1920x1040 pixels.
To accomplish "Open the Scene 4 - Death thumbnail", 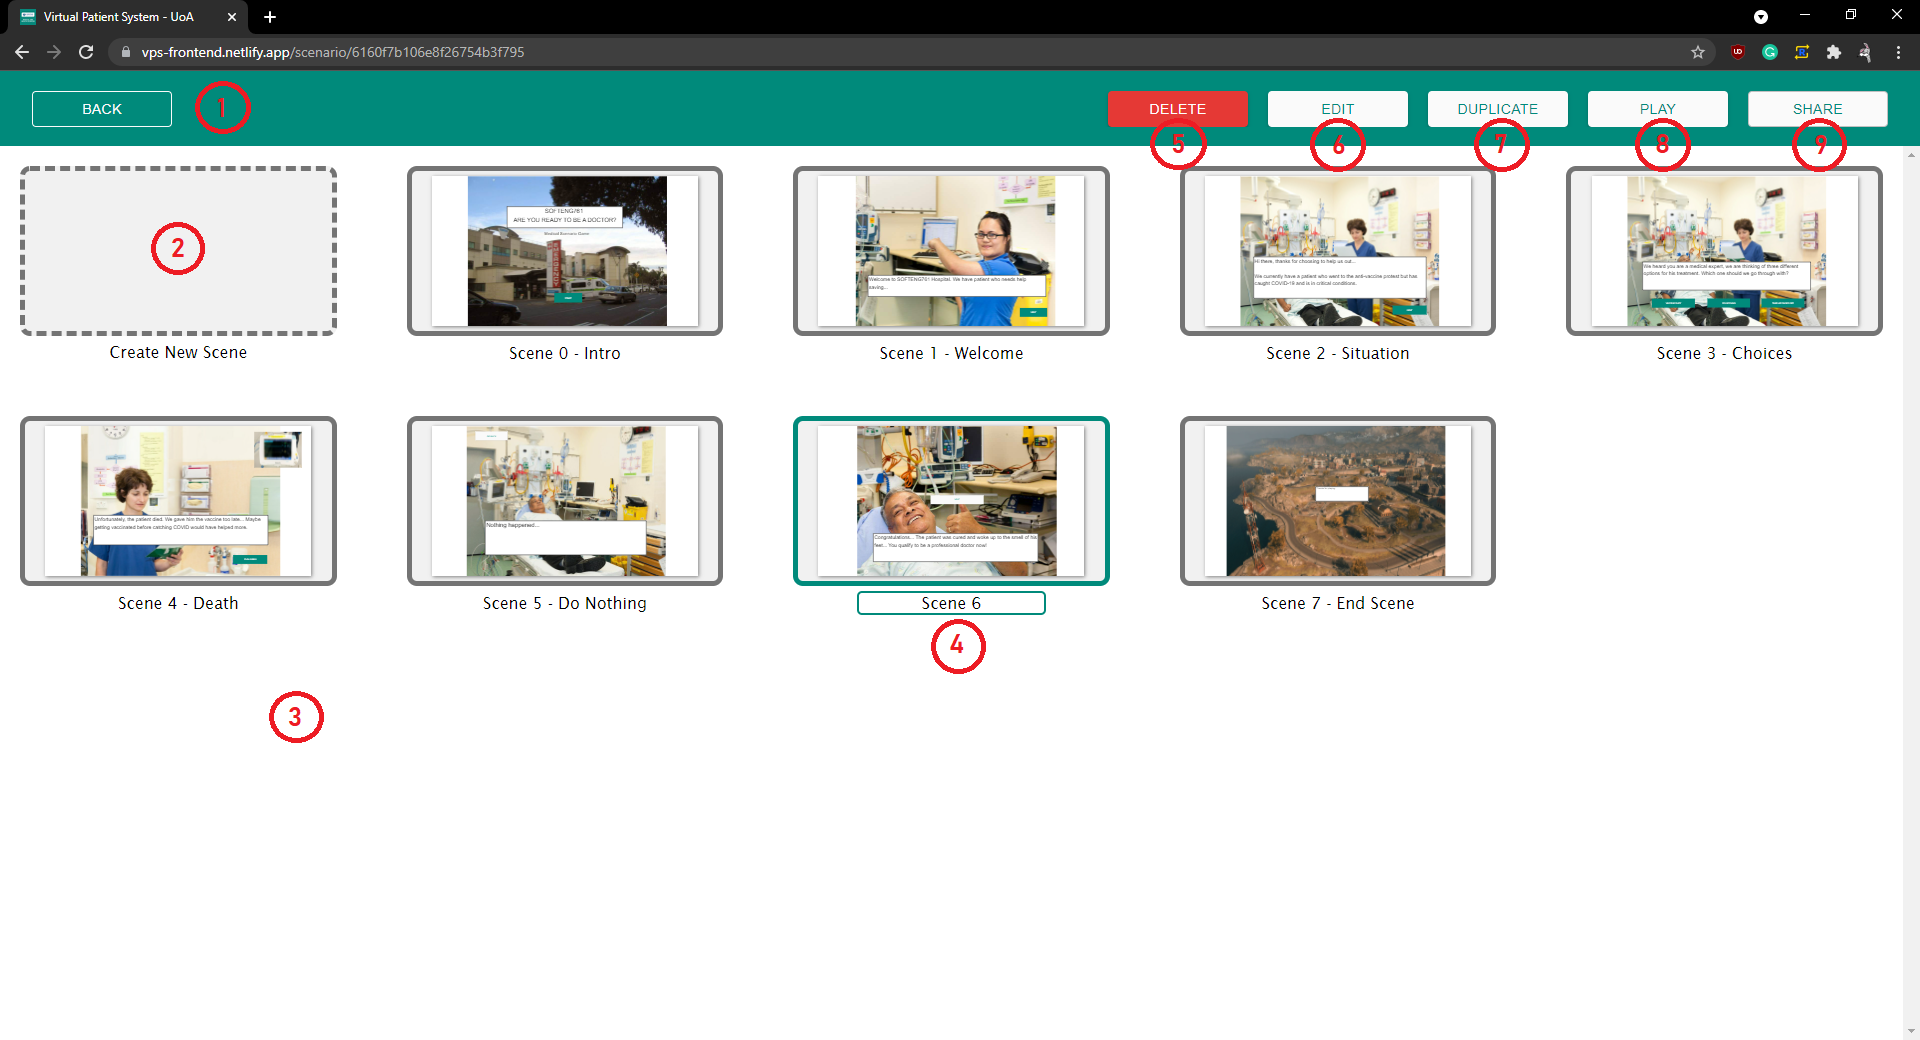I will [x=178, y=501].
